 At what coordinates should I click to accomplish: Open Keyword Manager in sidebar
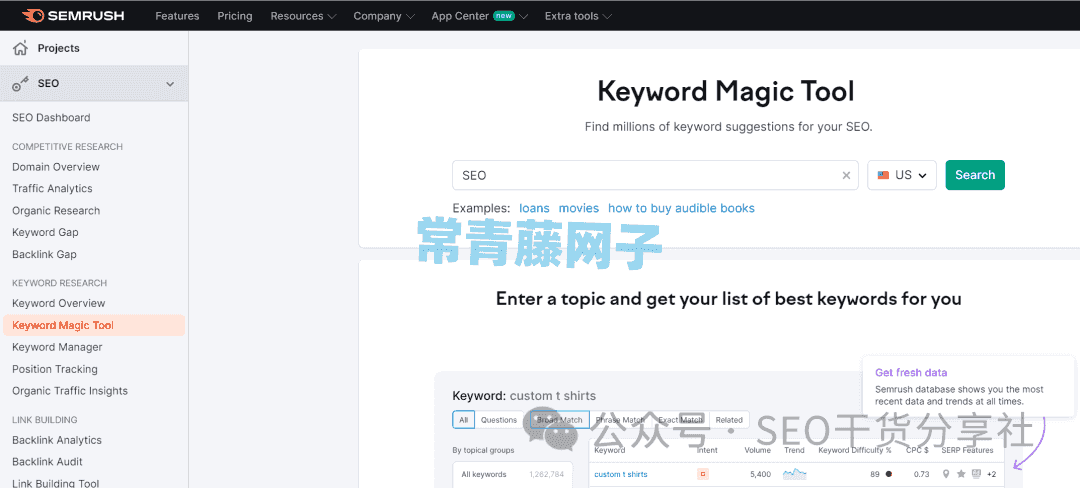[57, 348]
